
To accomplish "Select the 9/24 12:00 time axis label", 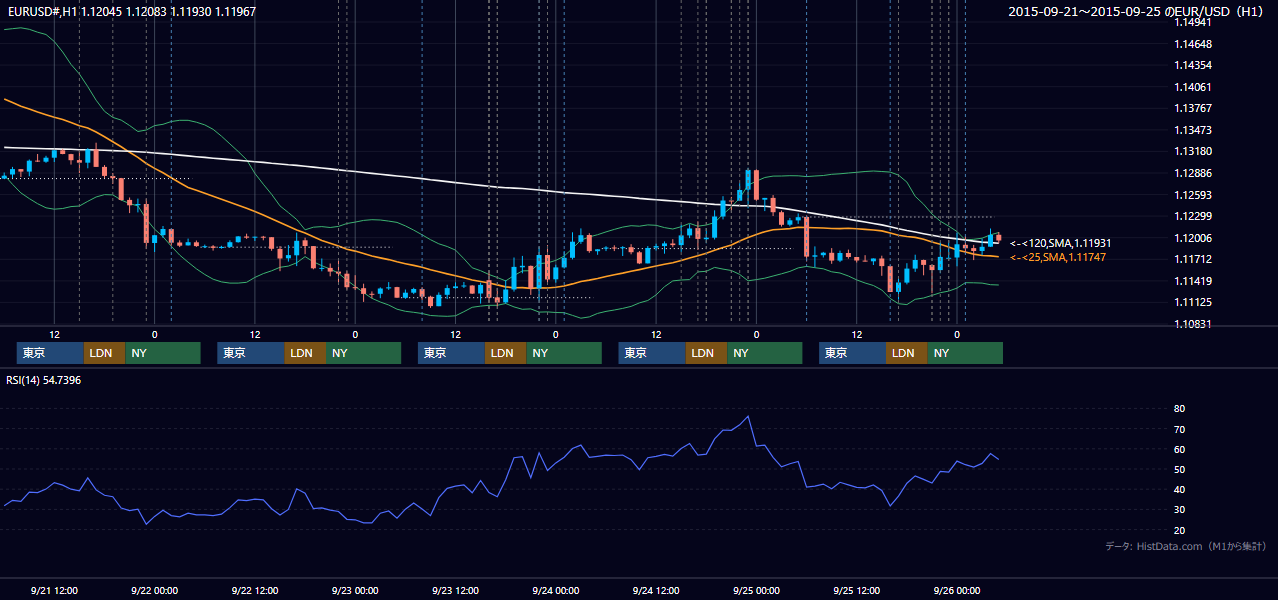I will point(656,590).
